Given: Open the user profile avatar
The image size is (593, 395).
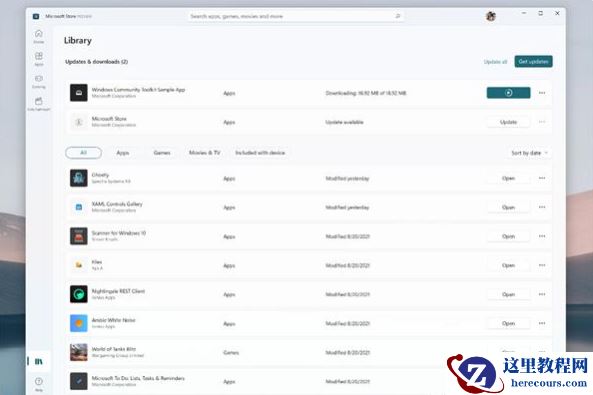Looking at the screenshot, I should coord(491,16).
